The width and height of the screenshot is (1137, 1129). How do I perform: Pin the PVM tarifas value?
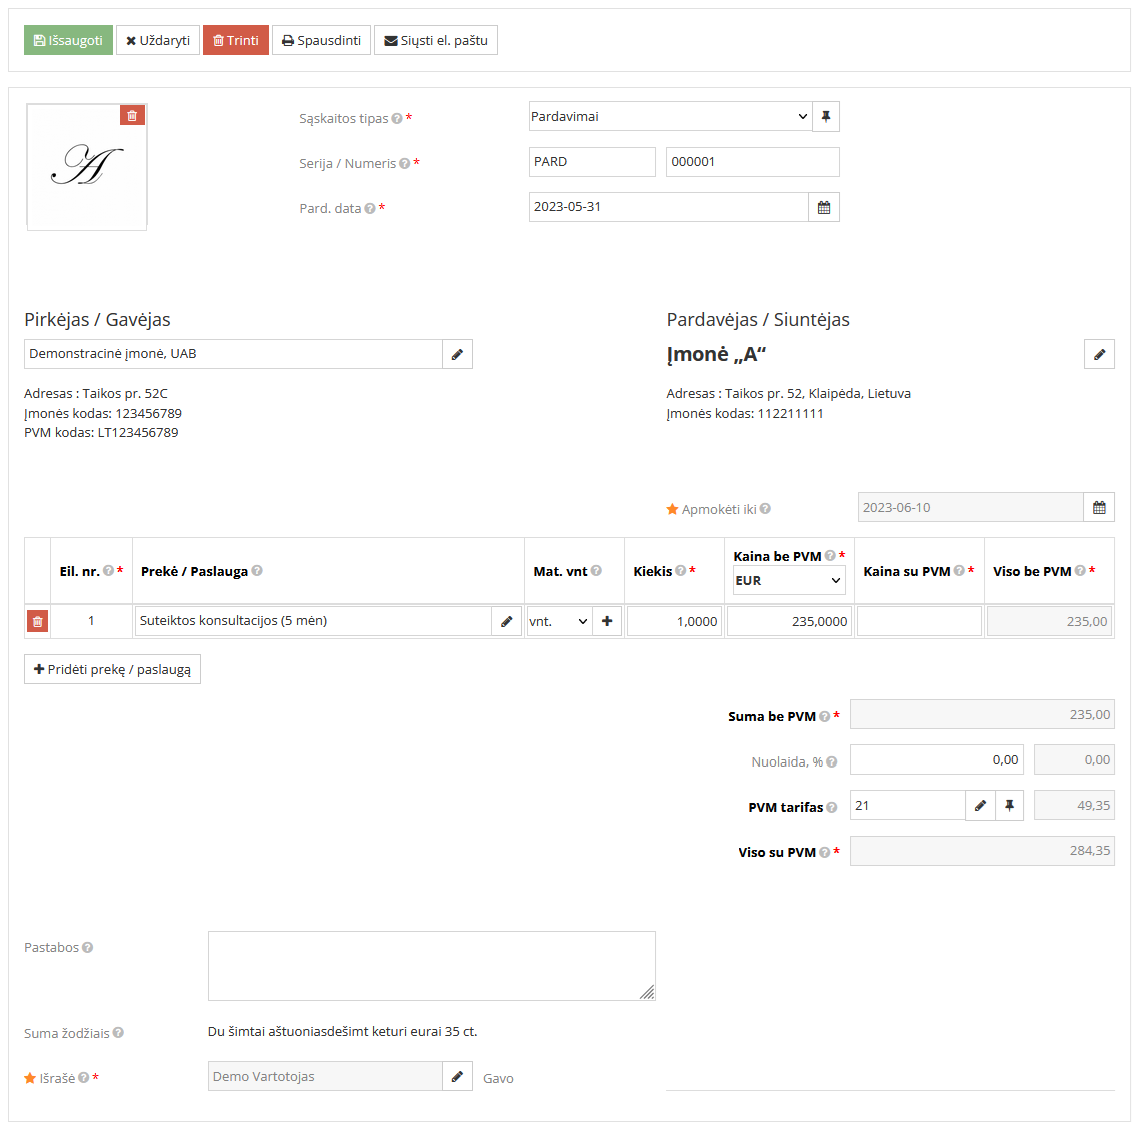pos(1009,806)
